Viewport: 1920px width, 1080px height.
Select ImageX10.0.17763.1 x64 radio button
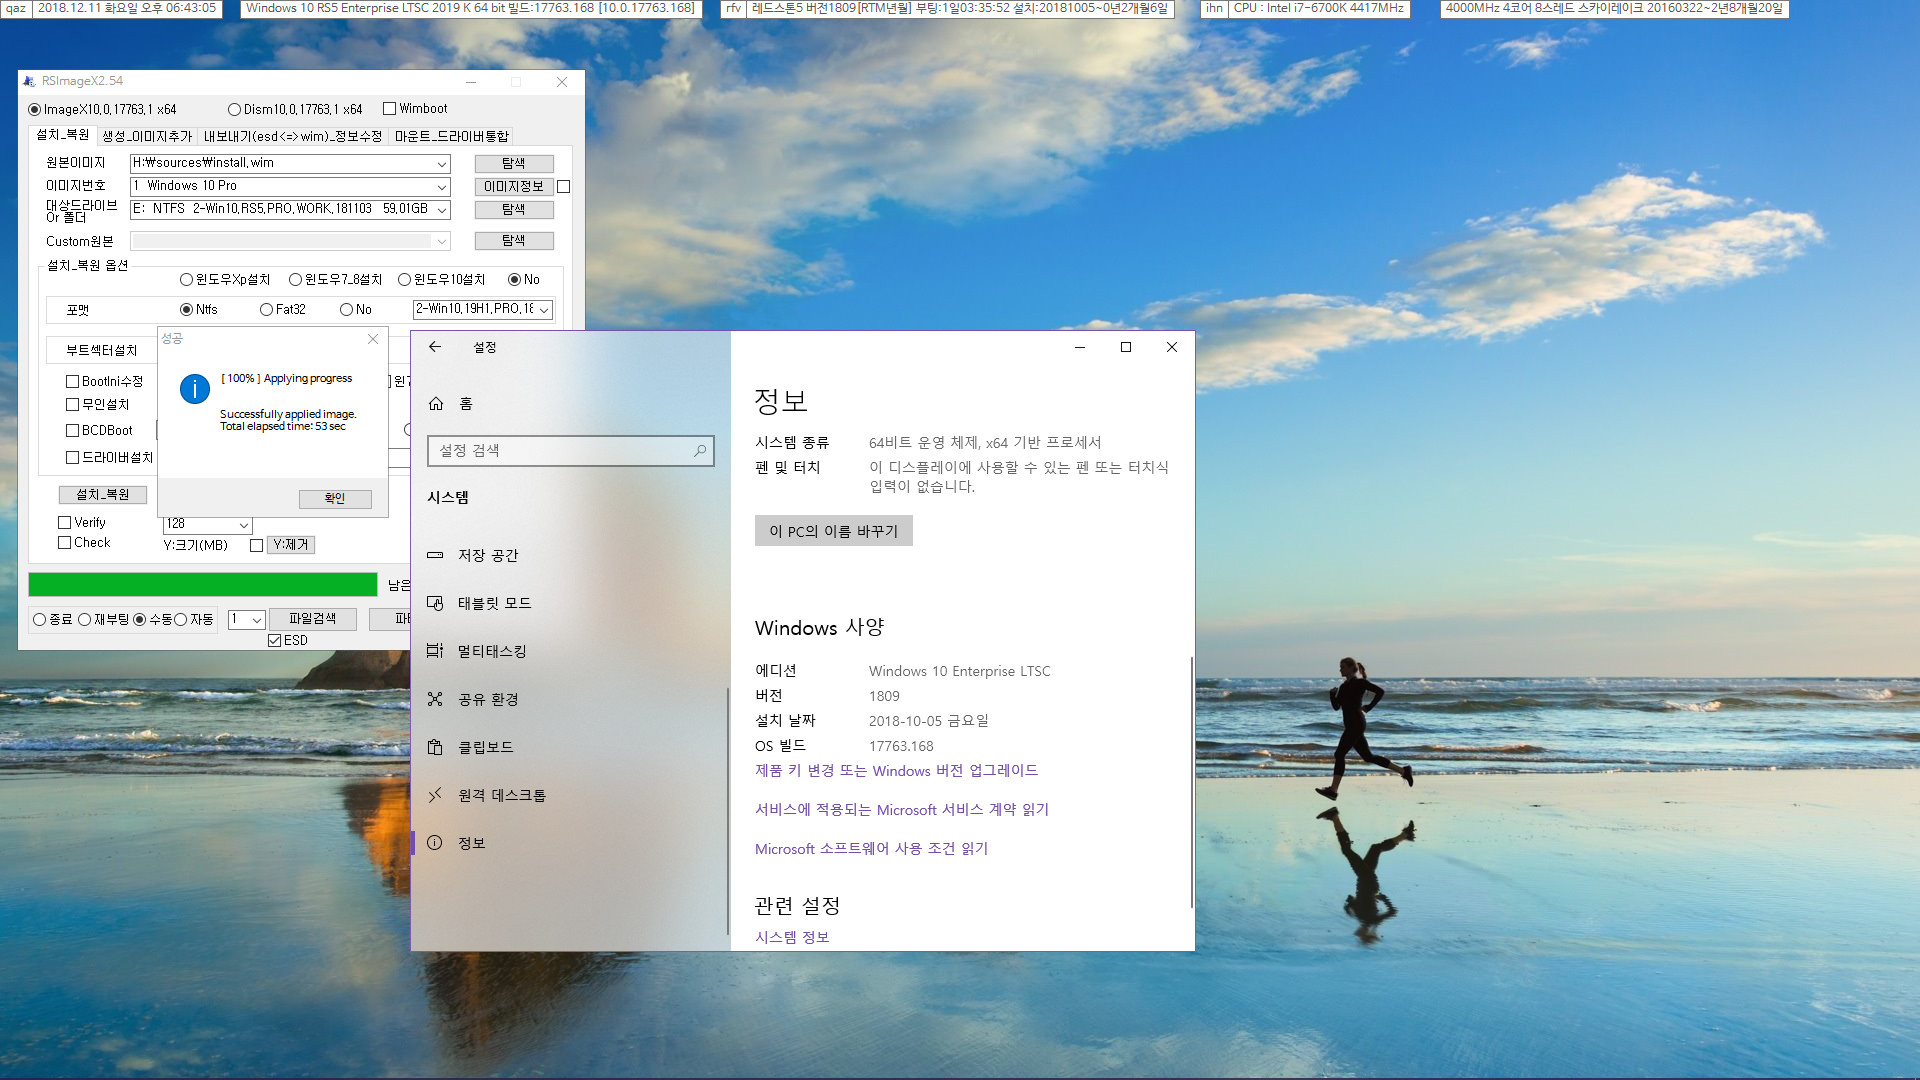[35, 110]
